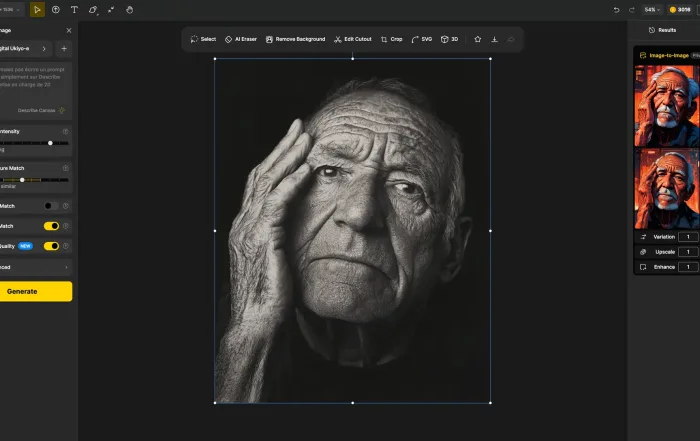This screenshot has width=700, height=441.
Task: Open the 54% zoom dropdown
Action: [x=652, y=9]
